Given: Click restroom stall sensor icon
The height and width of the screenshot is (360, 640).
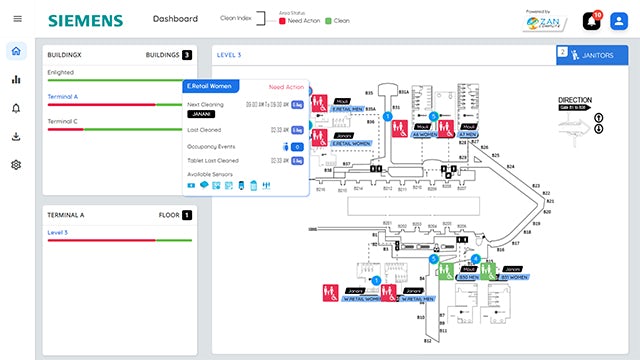Looking at the screenshot, I should pos(266,186).
